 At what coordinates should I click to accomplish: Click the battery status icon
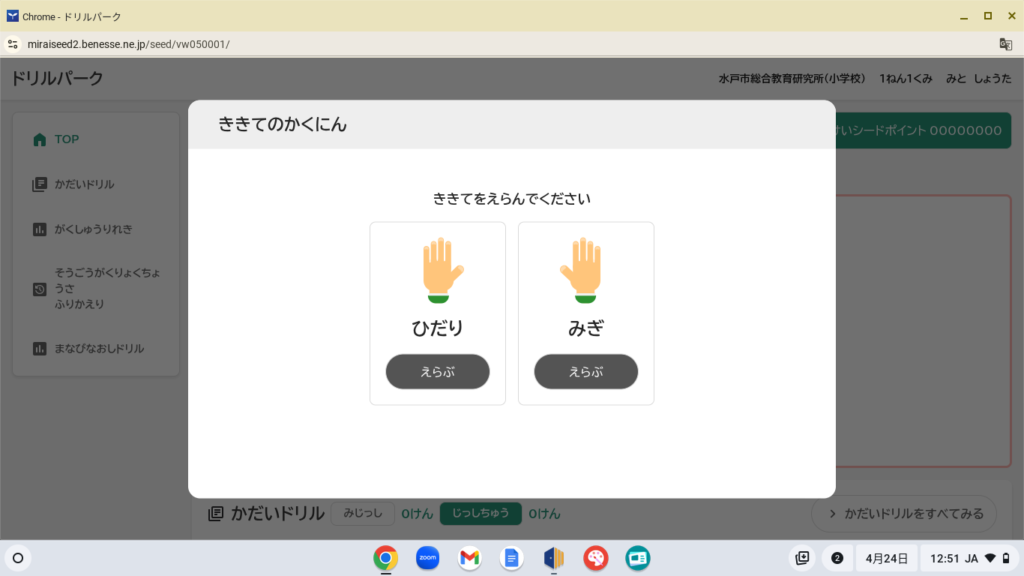pos(1006,558)
